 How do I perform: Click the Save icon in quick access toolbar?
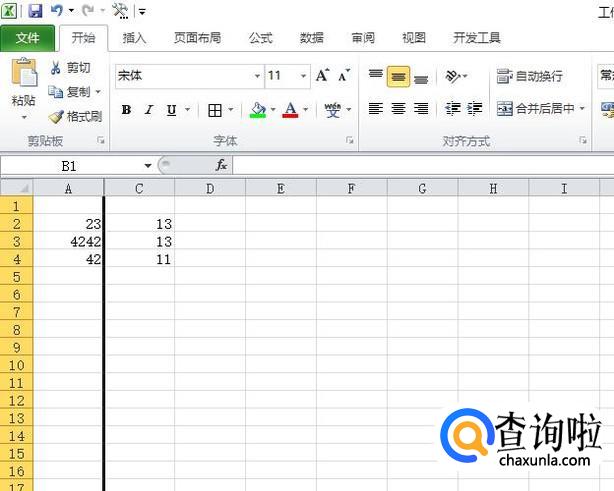click(x=36, y=11)
